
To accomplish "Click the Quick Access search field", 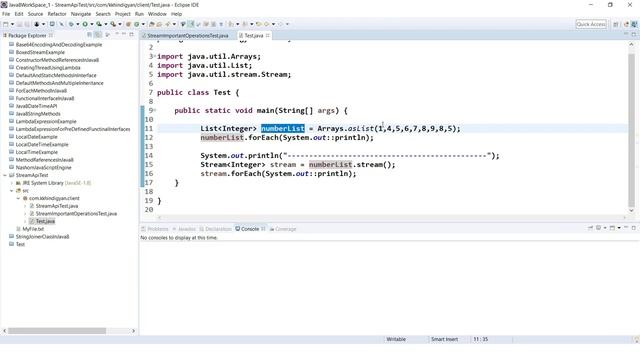I will 591,24.
